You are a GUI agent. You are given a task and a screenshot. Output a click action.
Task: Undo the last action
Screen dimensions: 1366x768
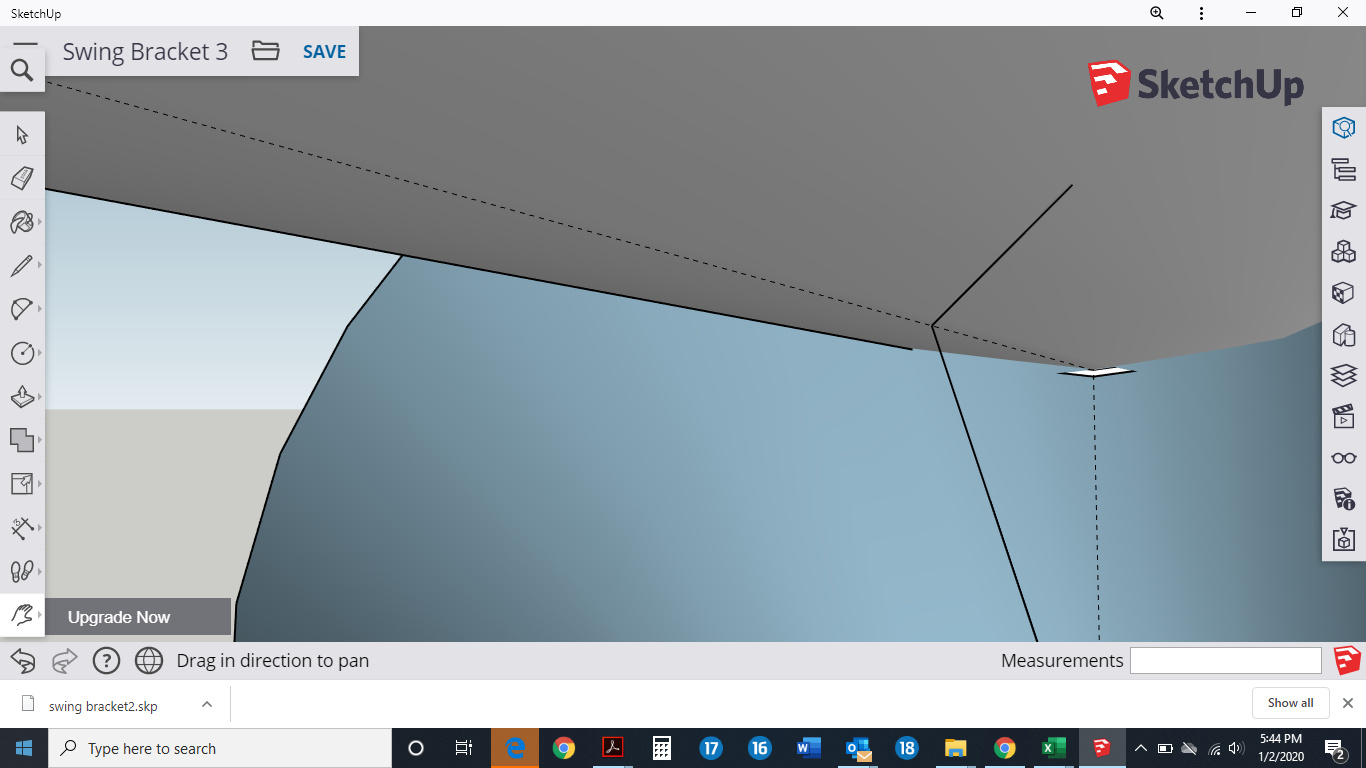pos(23,660)
